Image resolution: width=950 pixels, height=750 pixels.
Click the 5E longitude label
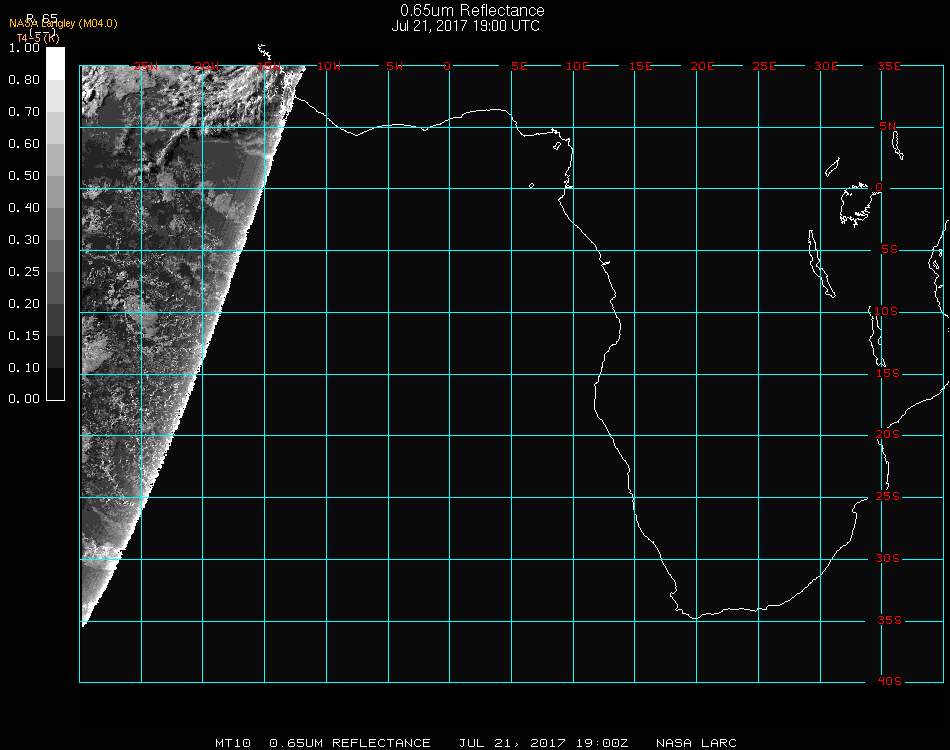pyautogui.click(x=519, y=66)
